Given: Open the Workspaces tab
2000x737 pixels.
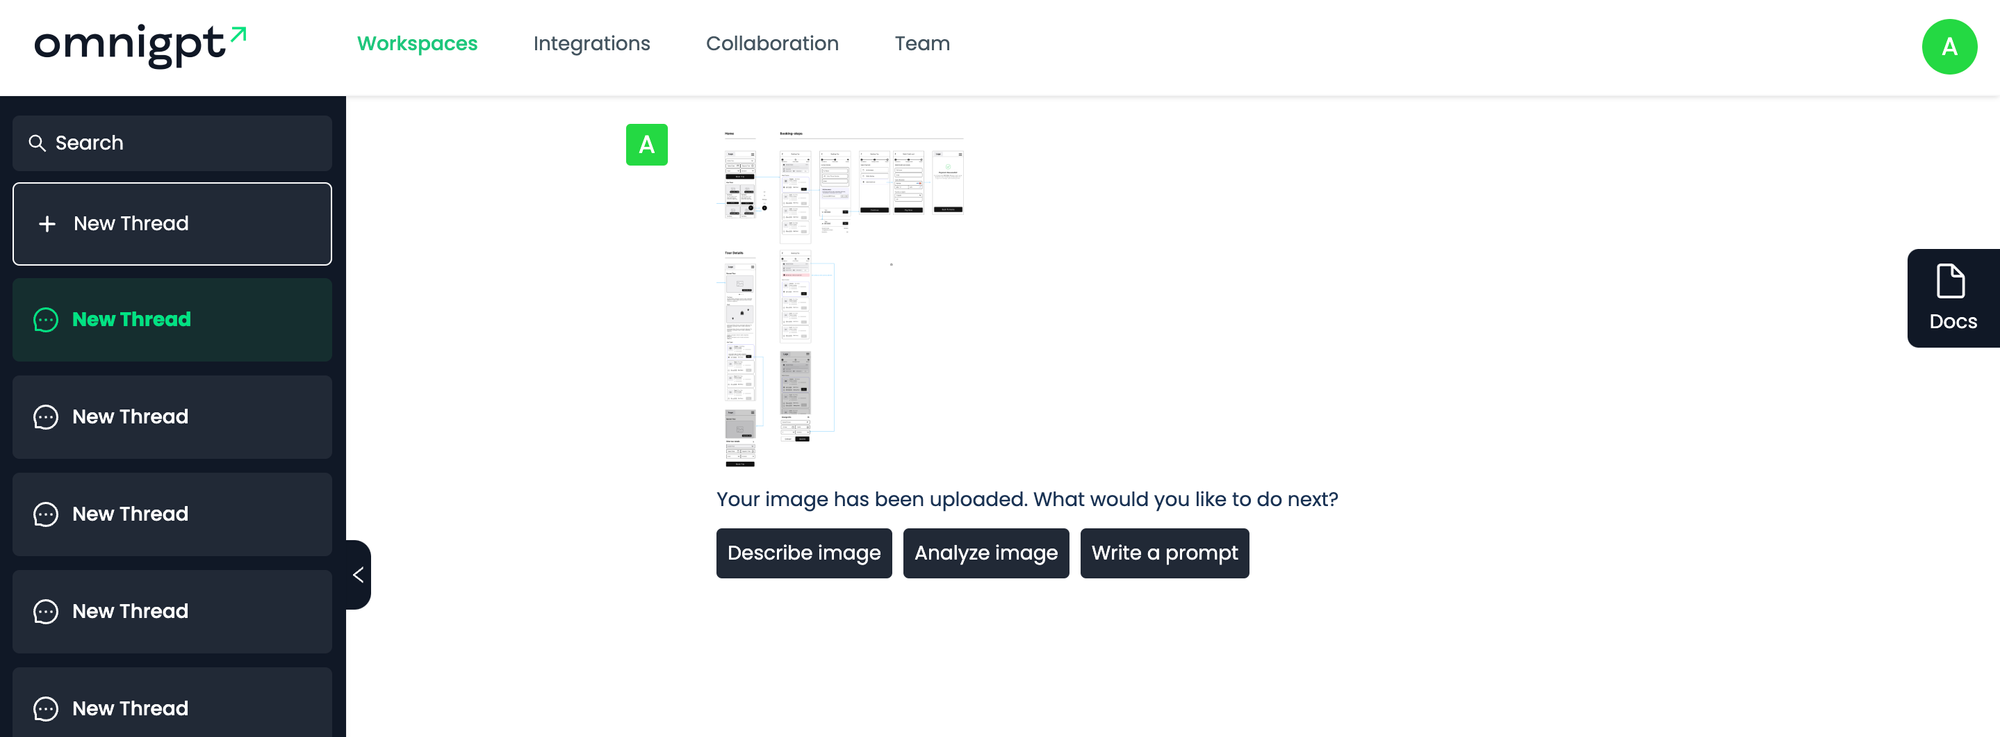Looking at the screenshot, I should coord(417,44).
